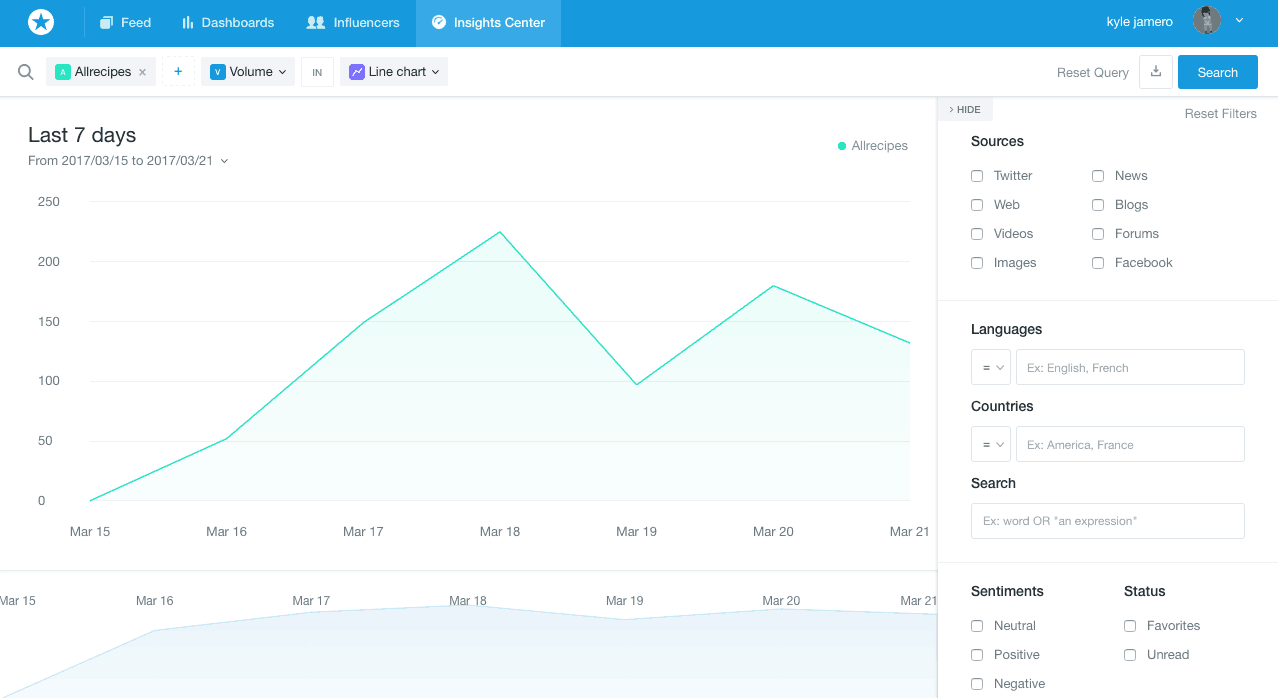Check the Web source
This screenshot has width=1278, height=698.
point(977,205)
